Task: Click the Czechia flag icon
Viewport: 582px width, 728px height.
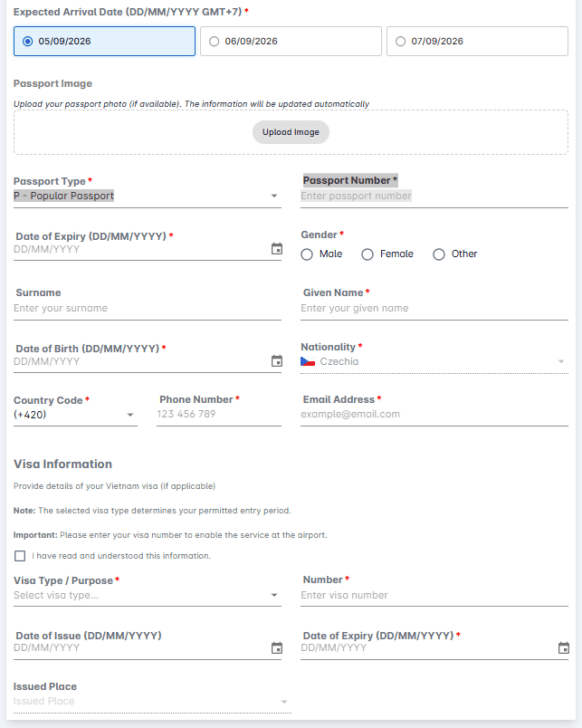Action: click(308, 361)
